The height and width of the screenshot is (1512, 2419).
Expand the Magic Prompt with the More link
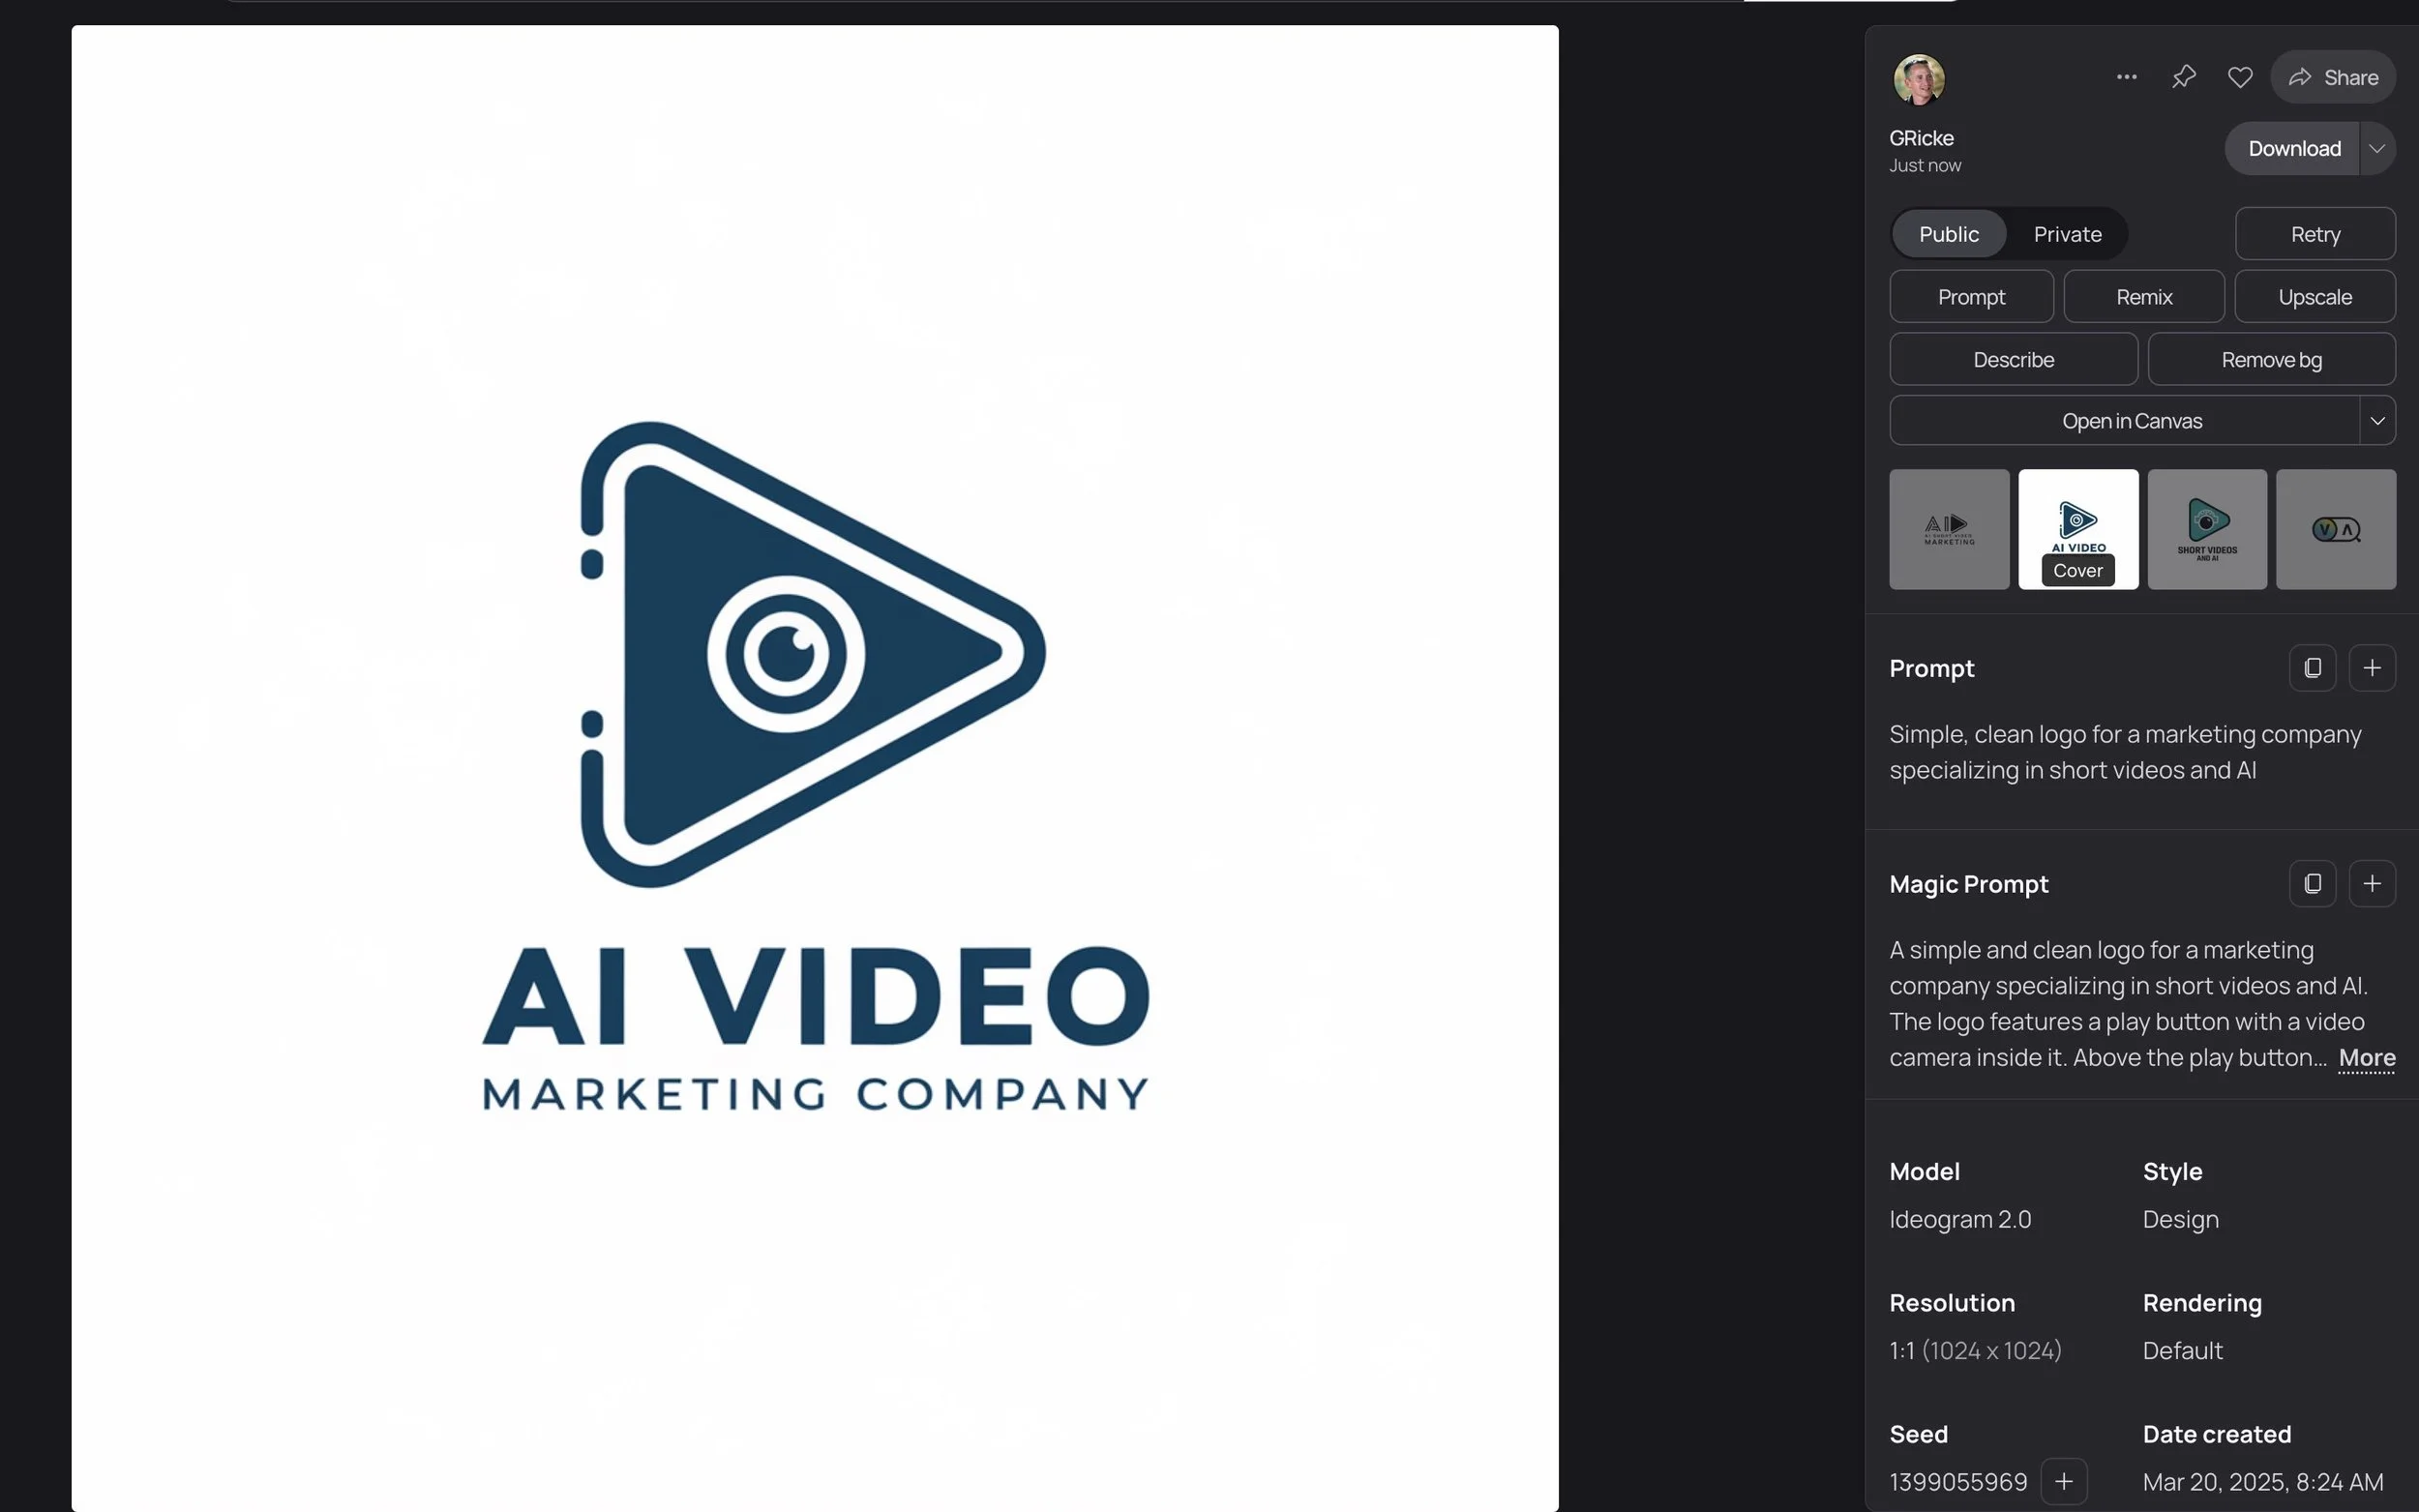point(2366,1058)
